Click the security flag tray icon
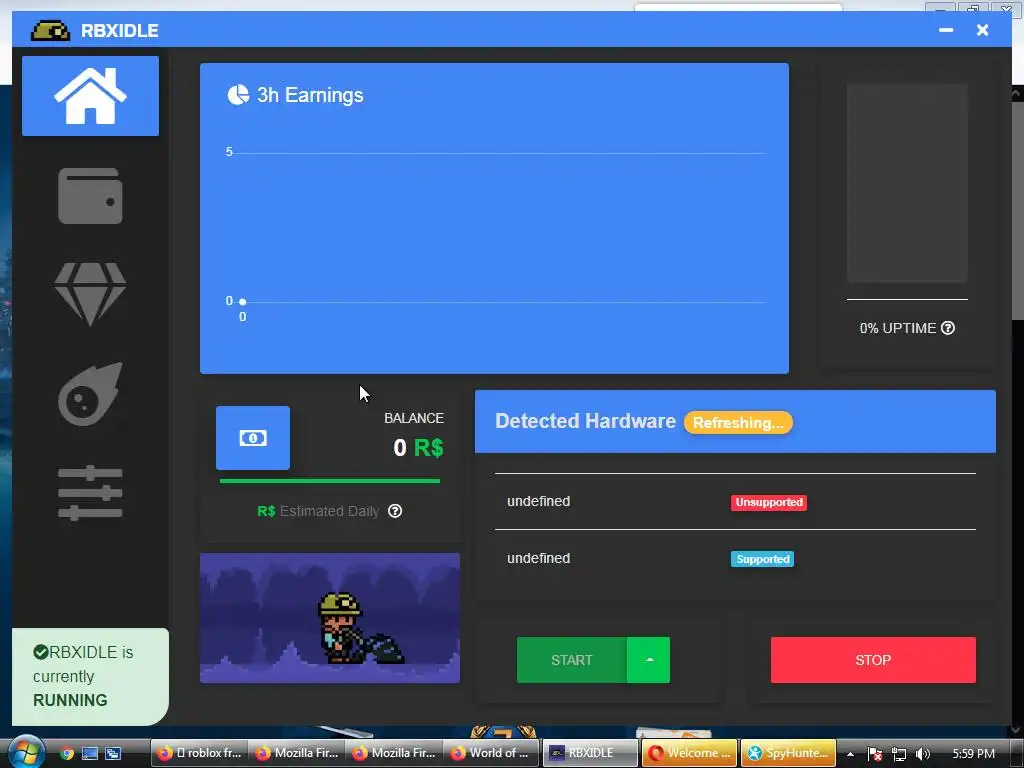 coord(875,754)
